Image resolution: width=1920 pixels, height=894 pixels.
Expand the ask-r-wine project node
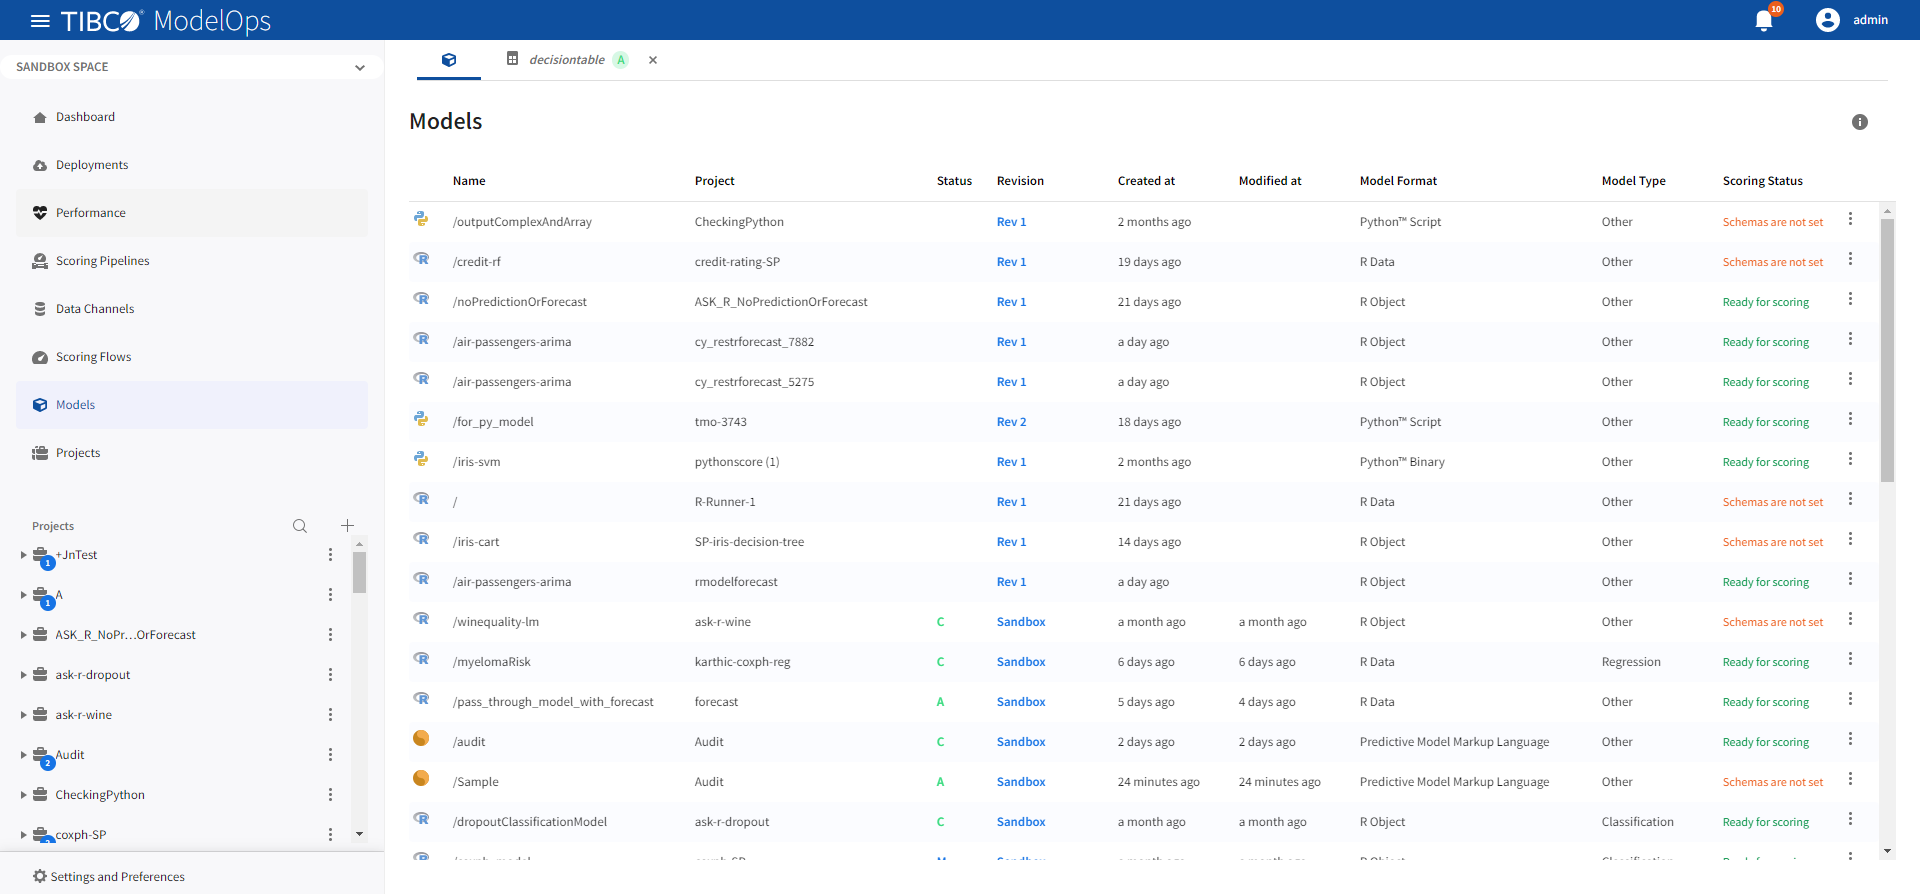24,715
